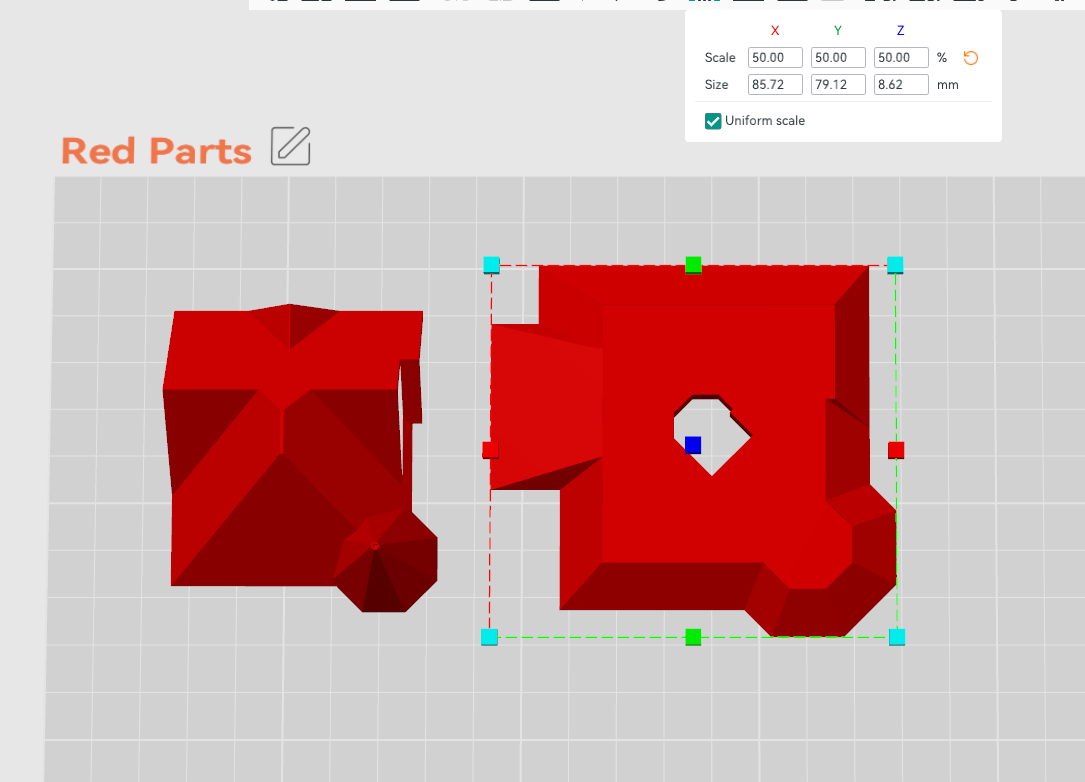Click the Scale Y input field
1085x782 pixels.
coord(838,57)
